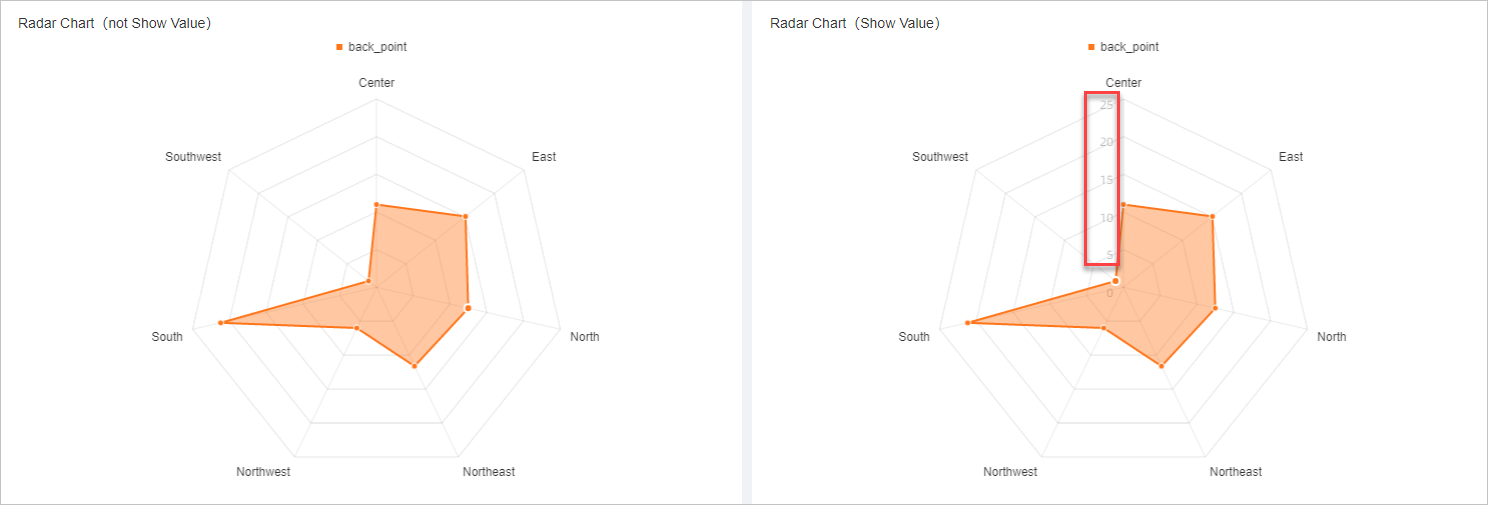The image size is (1488, 505).
Task: Click orange legend square in right chart
Action: (x=1092, y=47)
